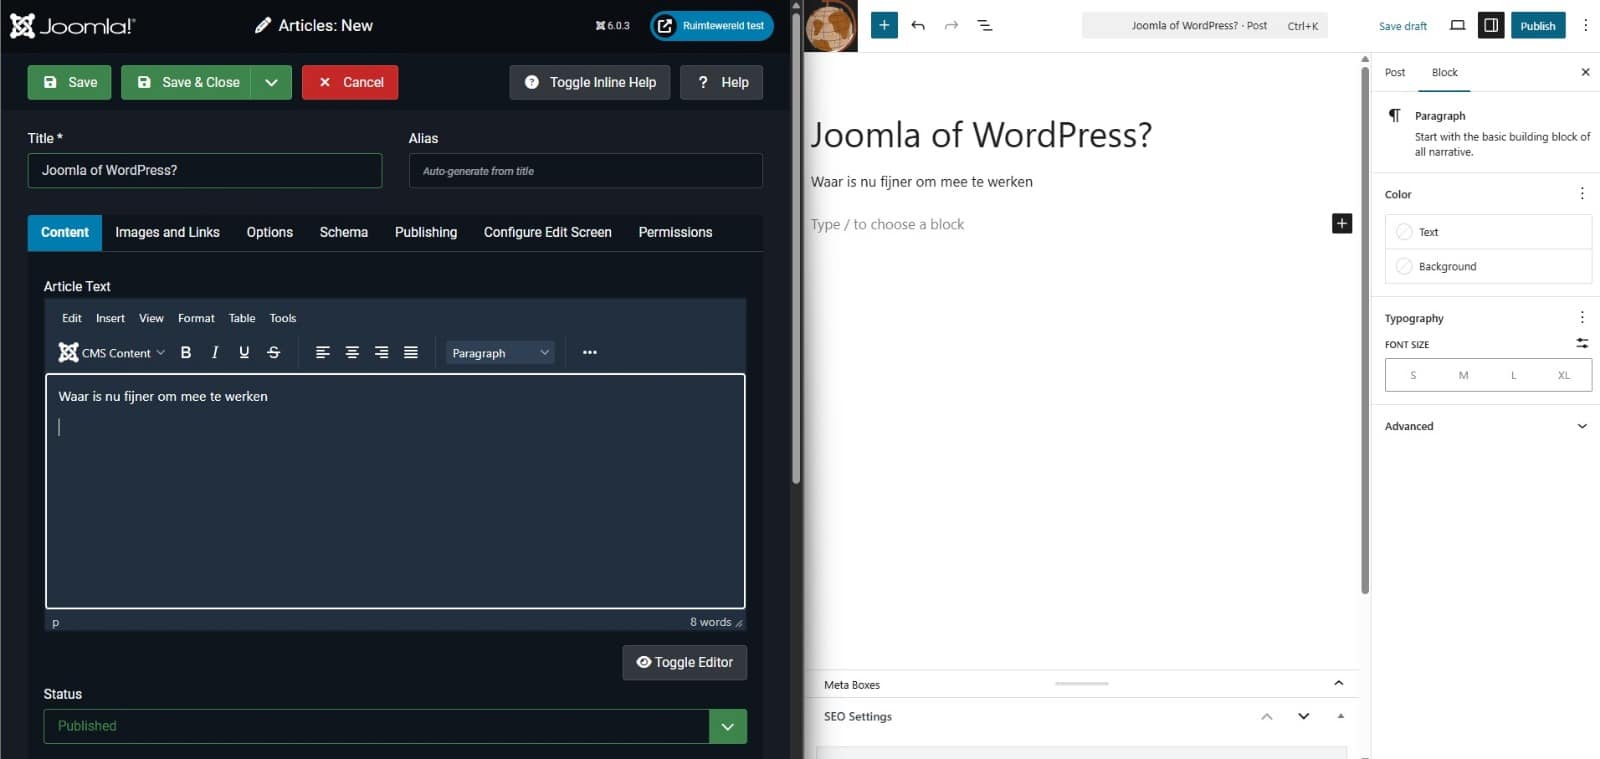Select font size S
Image resolution: width=1600 pixels, height=759 pixels.
tap(1413, 375)
